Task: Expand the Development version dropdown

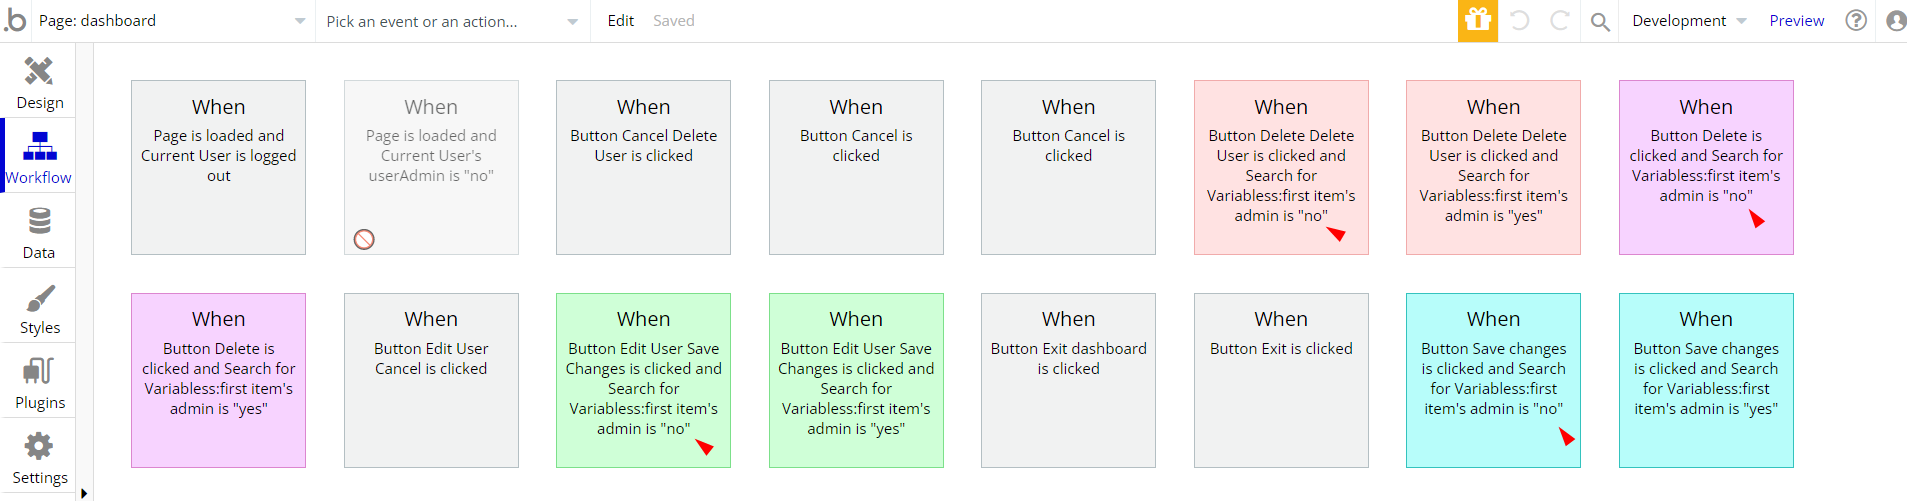Action: pyautogui.click(x=1689, y=21)
